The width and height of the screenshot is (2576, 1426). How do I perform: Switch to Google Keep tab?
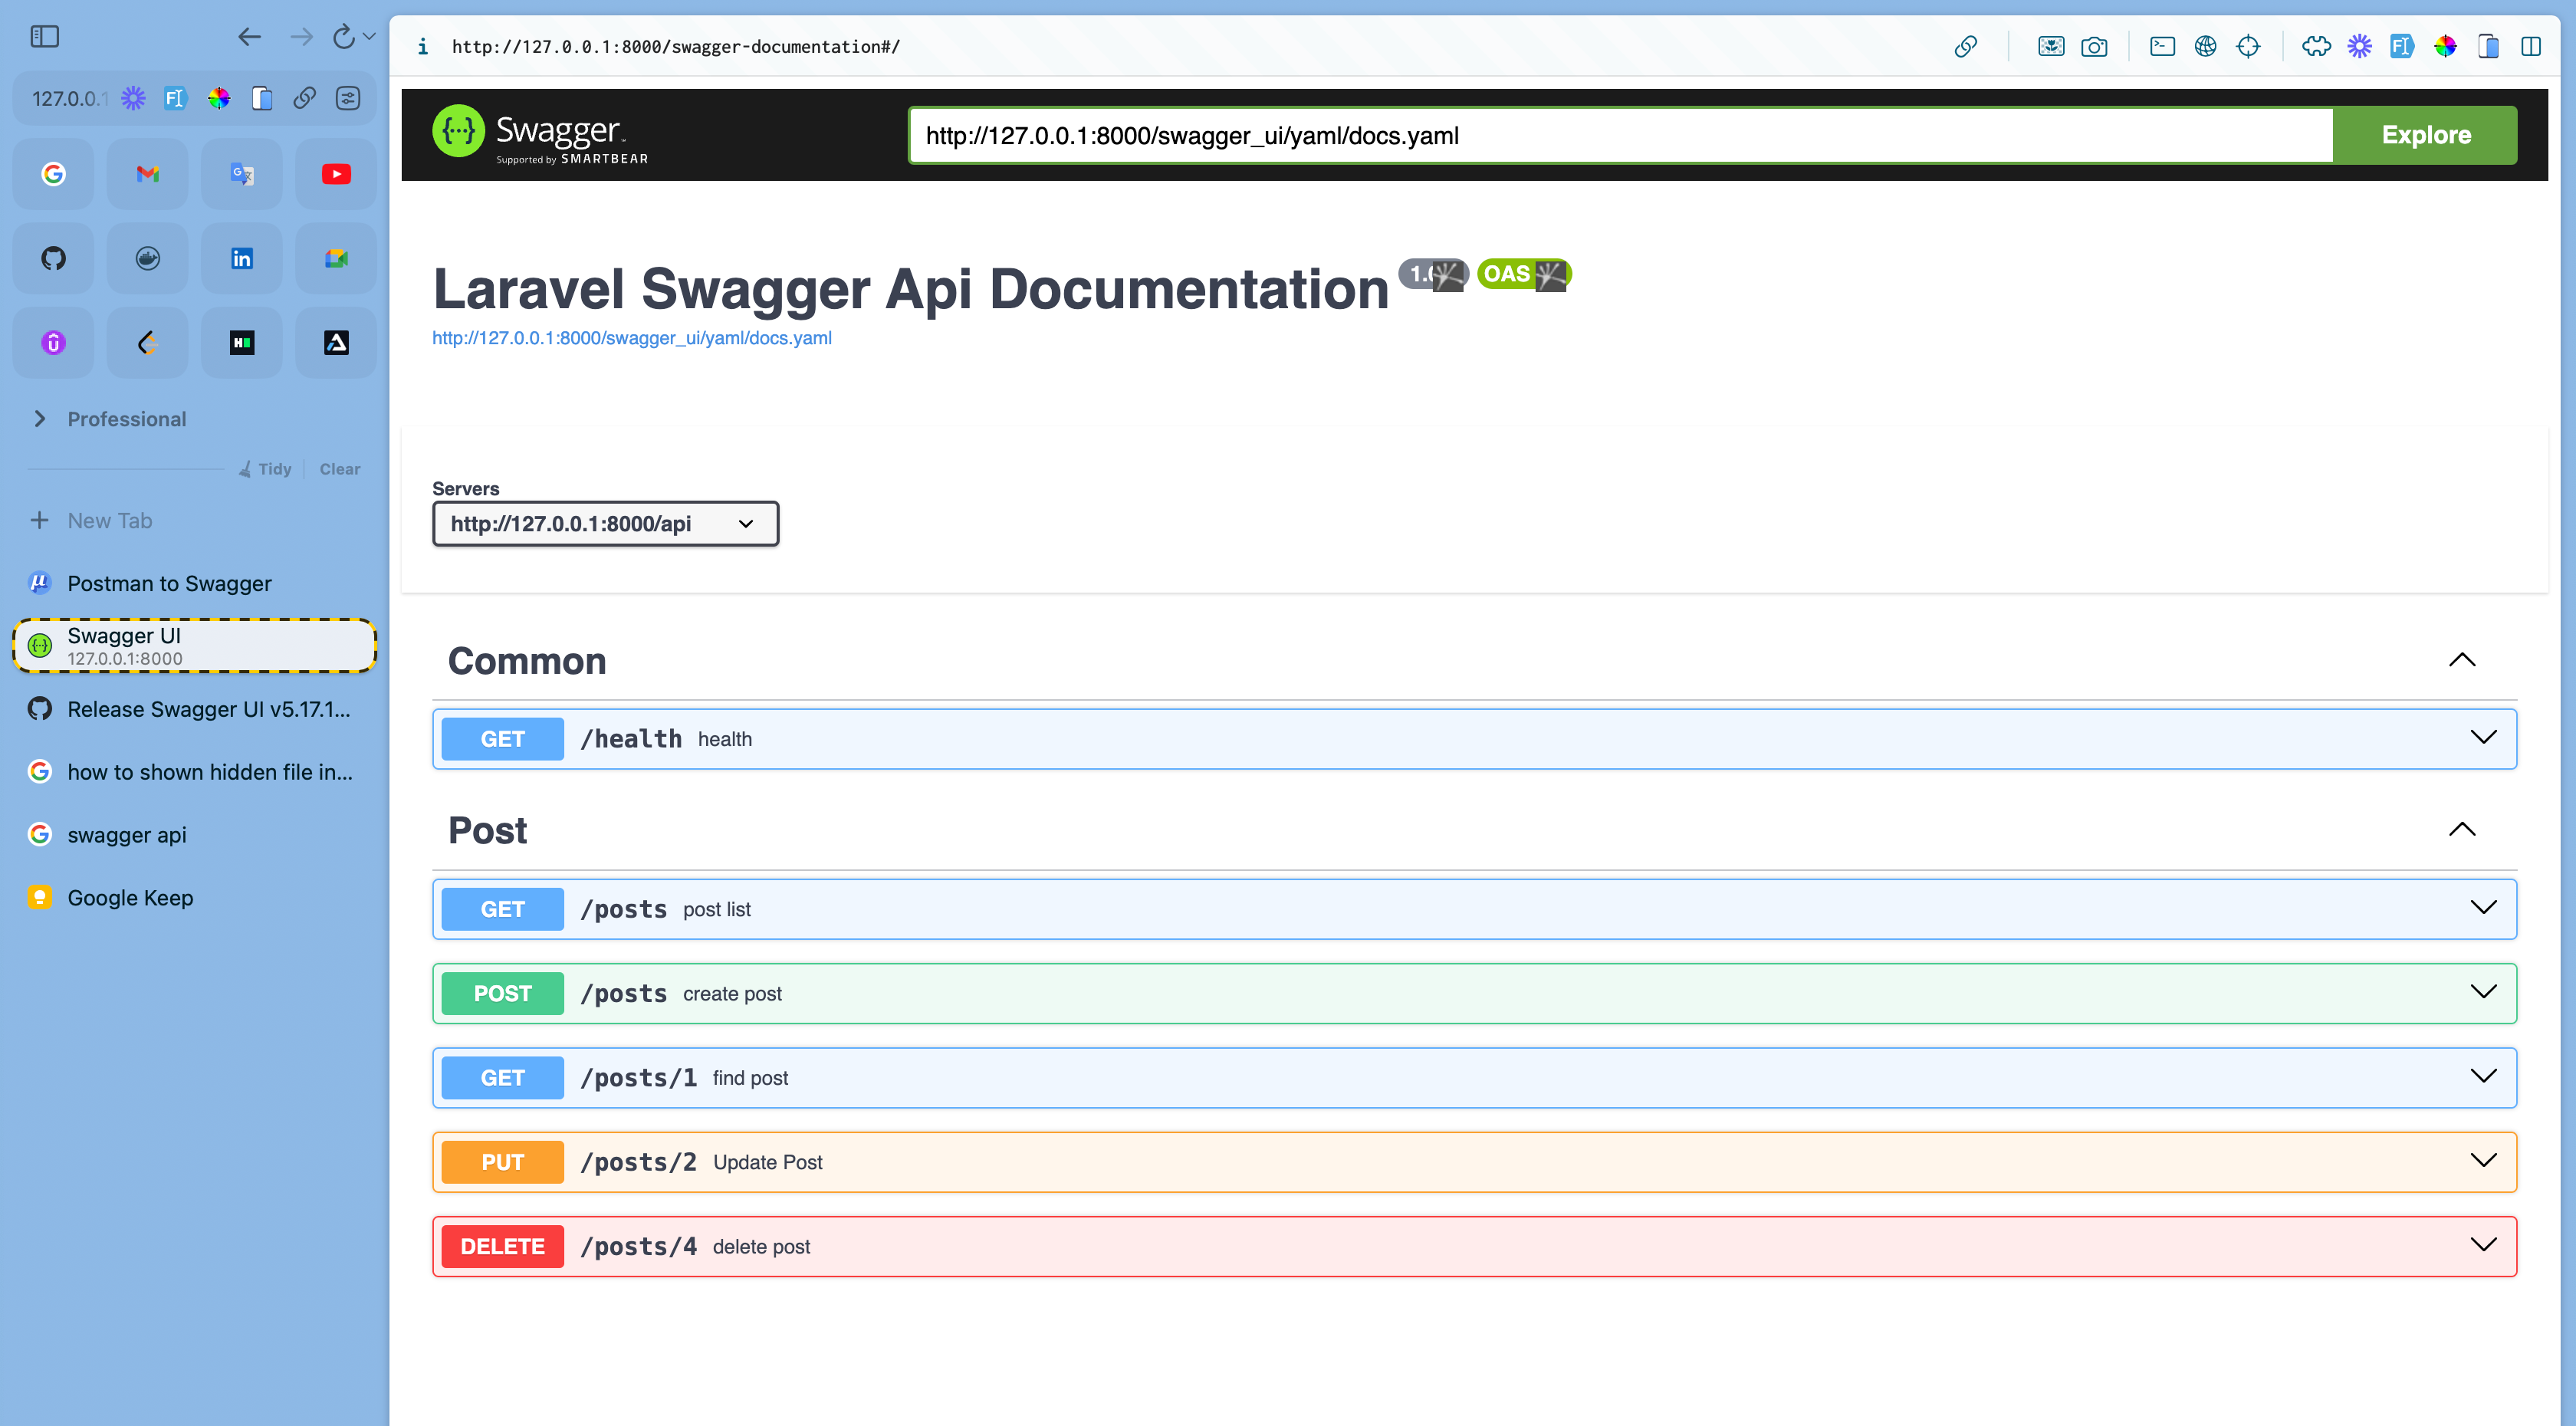130,898
